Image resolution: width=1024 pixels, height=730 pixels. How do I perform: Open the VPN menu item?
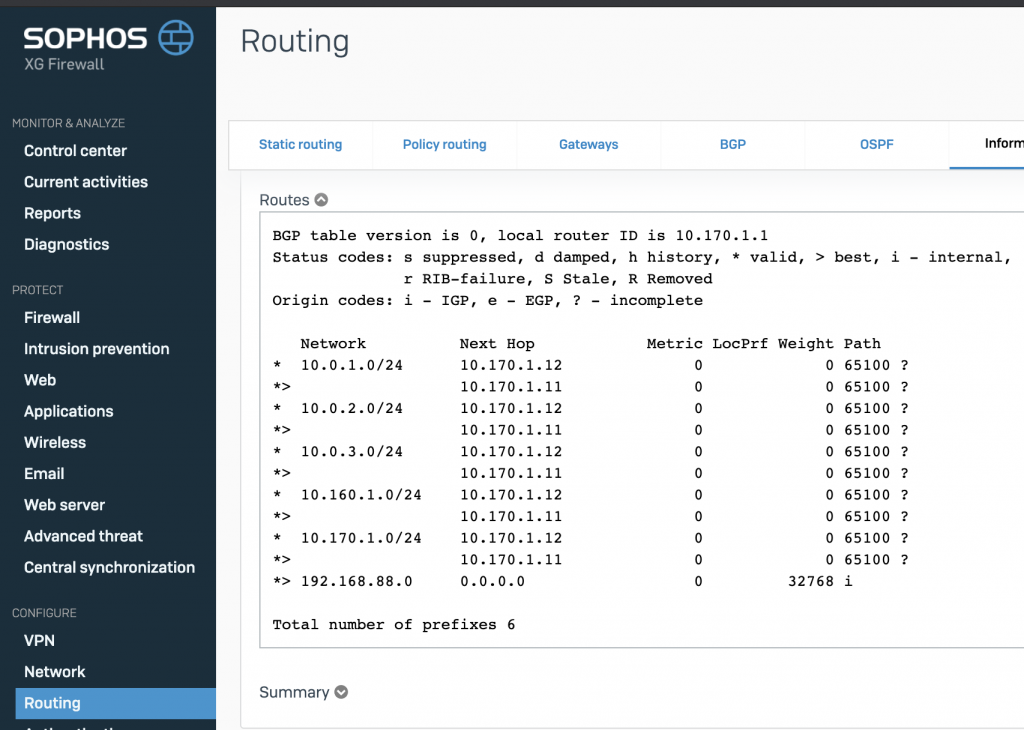(39, 641)
